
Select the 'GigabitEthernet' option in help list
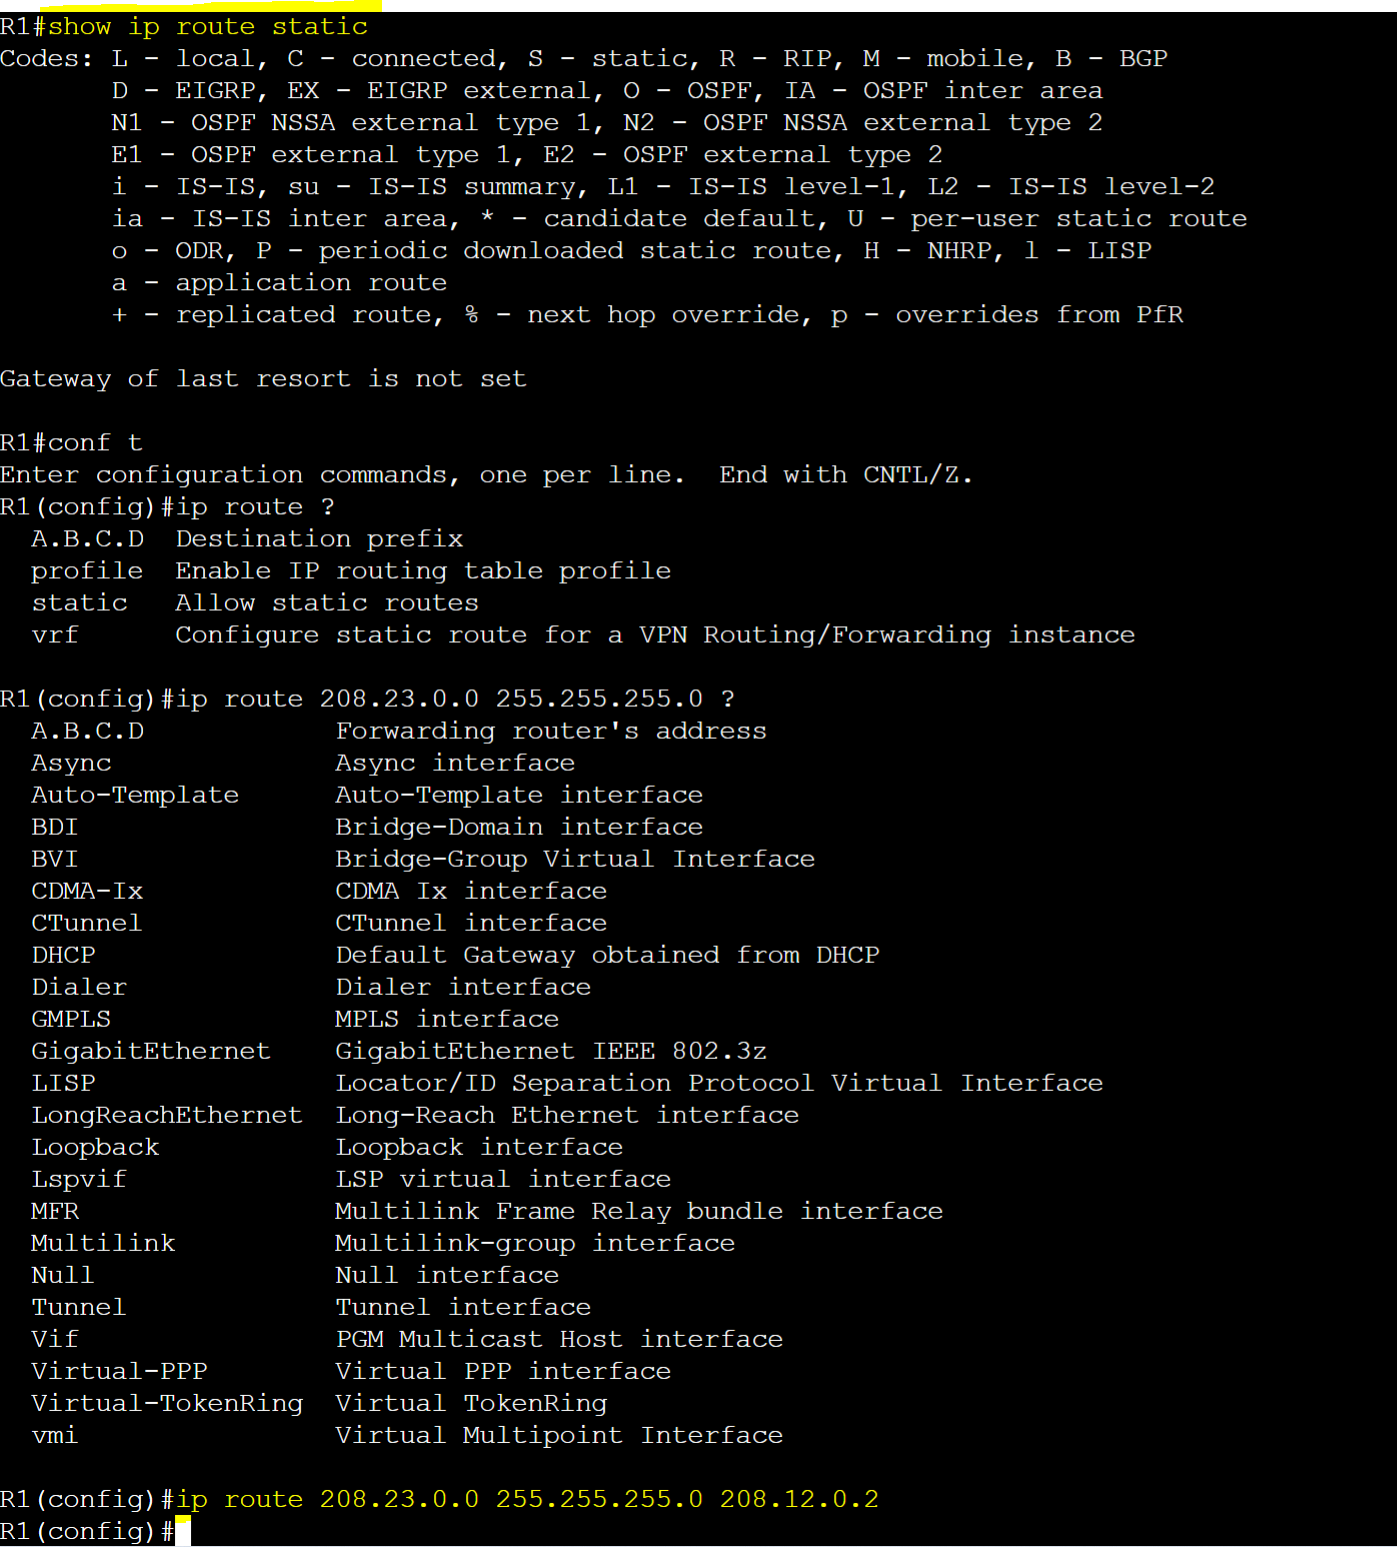tap(151, 1051)
